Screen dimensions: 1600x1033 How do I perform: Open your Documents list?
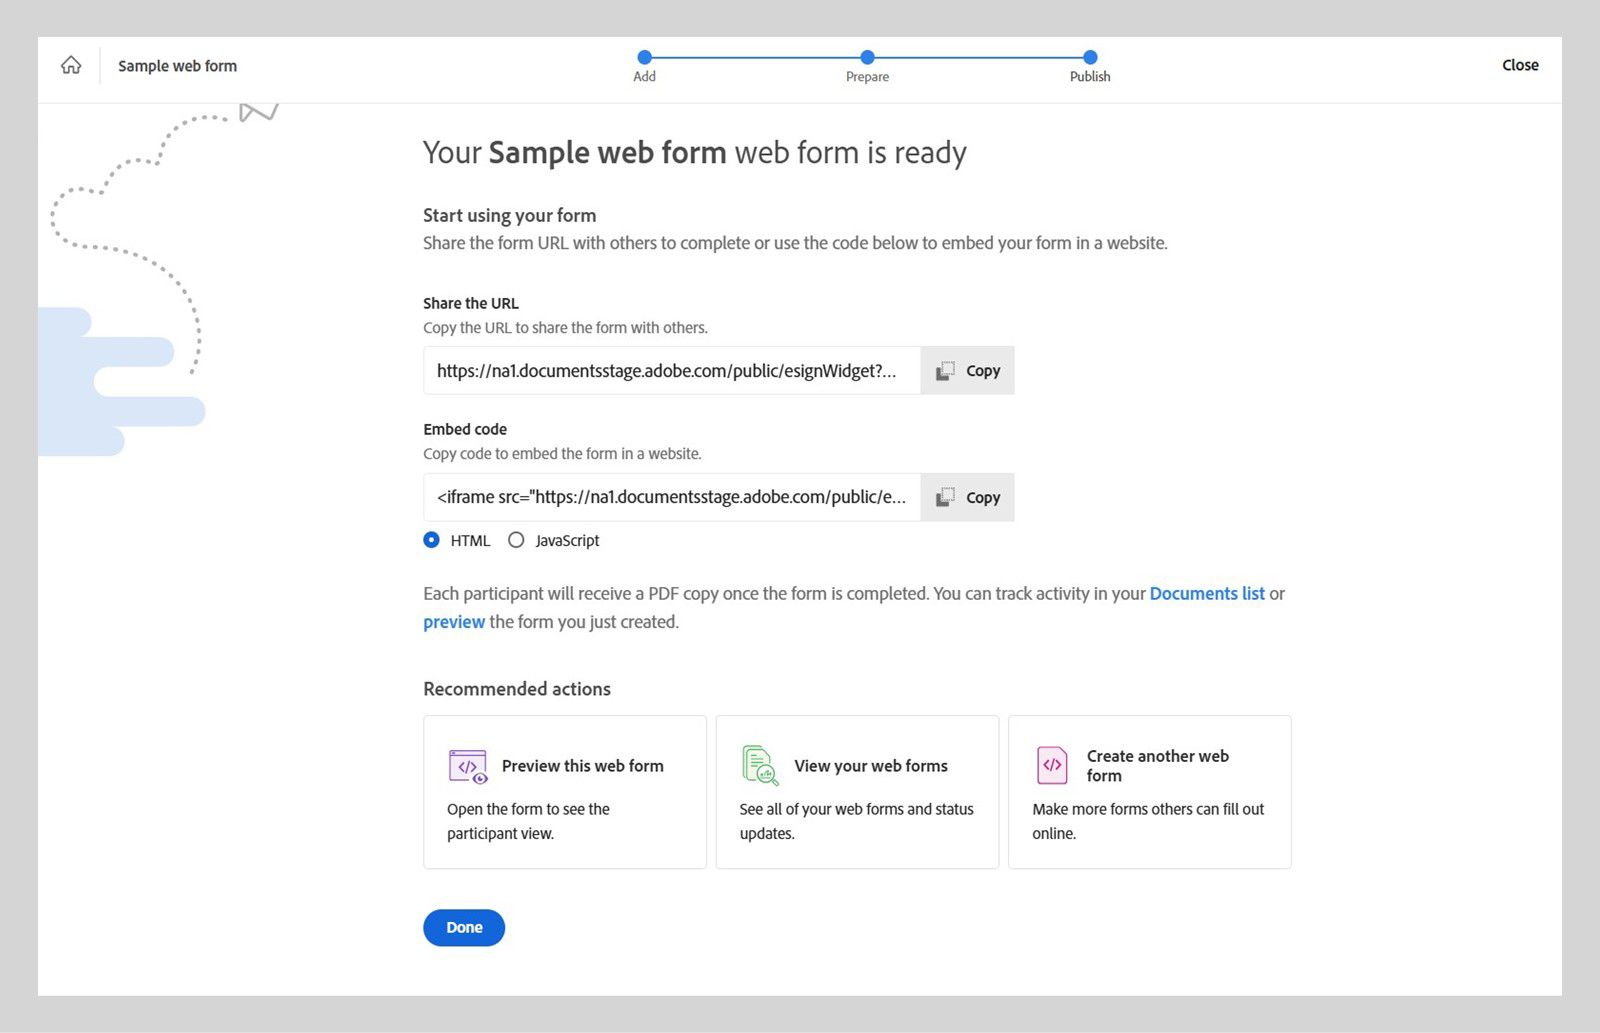[x=1207, y=593]
